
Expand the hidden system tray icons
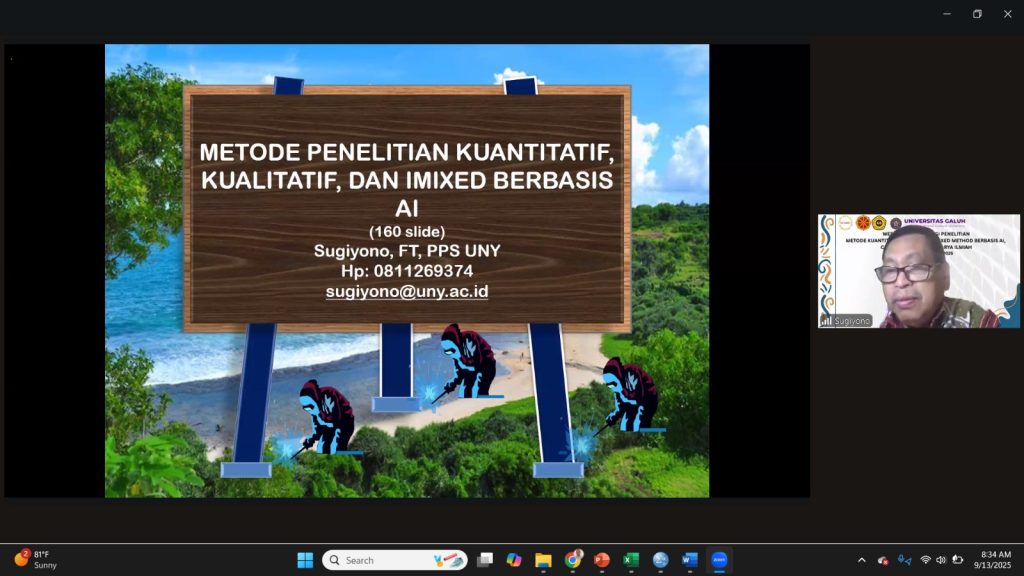(x=862, y=560)
